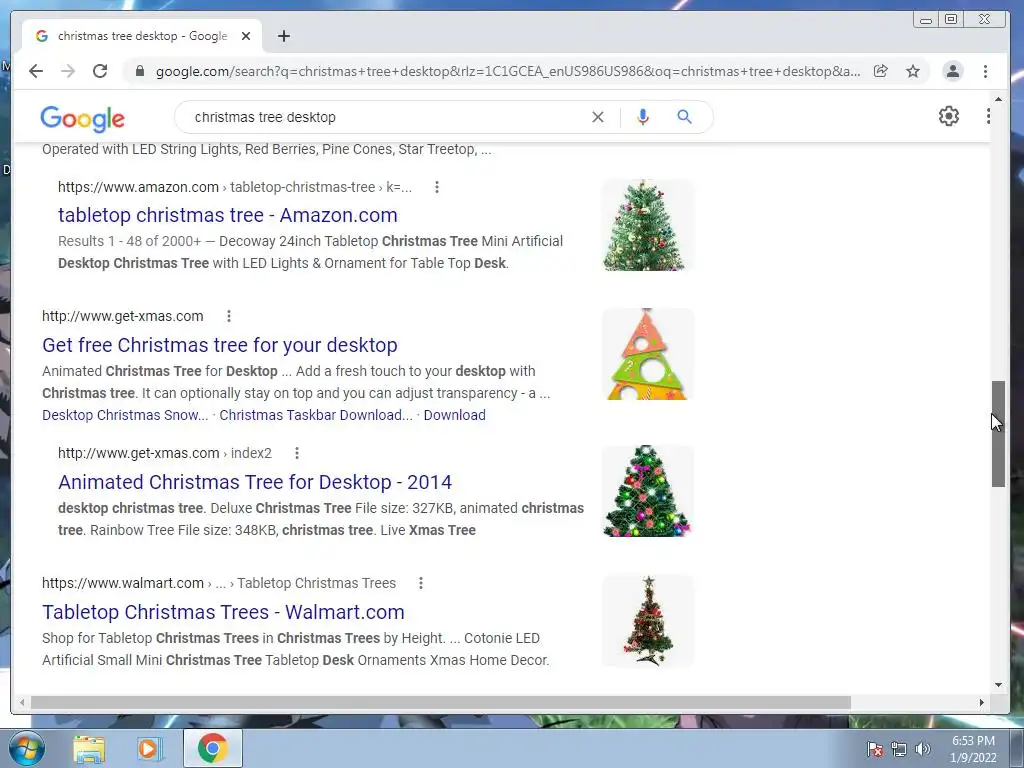Screen dimensions: 1024x768
Task: Open site security padlock info
Action: pyautogui.click(x=139, y=71)
